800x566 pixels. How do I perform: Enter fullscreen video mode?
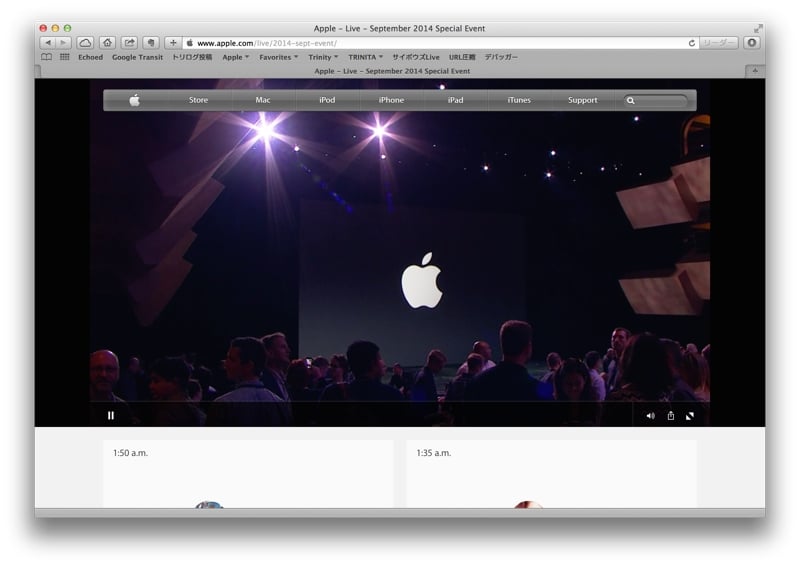coord(690,415)
